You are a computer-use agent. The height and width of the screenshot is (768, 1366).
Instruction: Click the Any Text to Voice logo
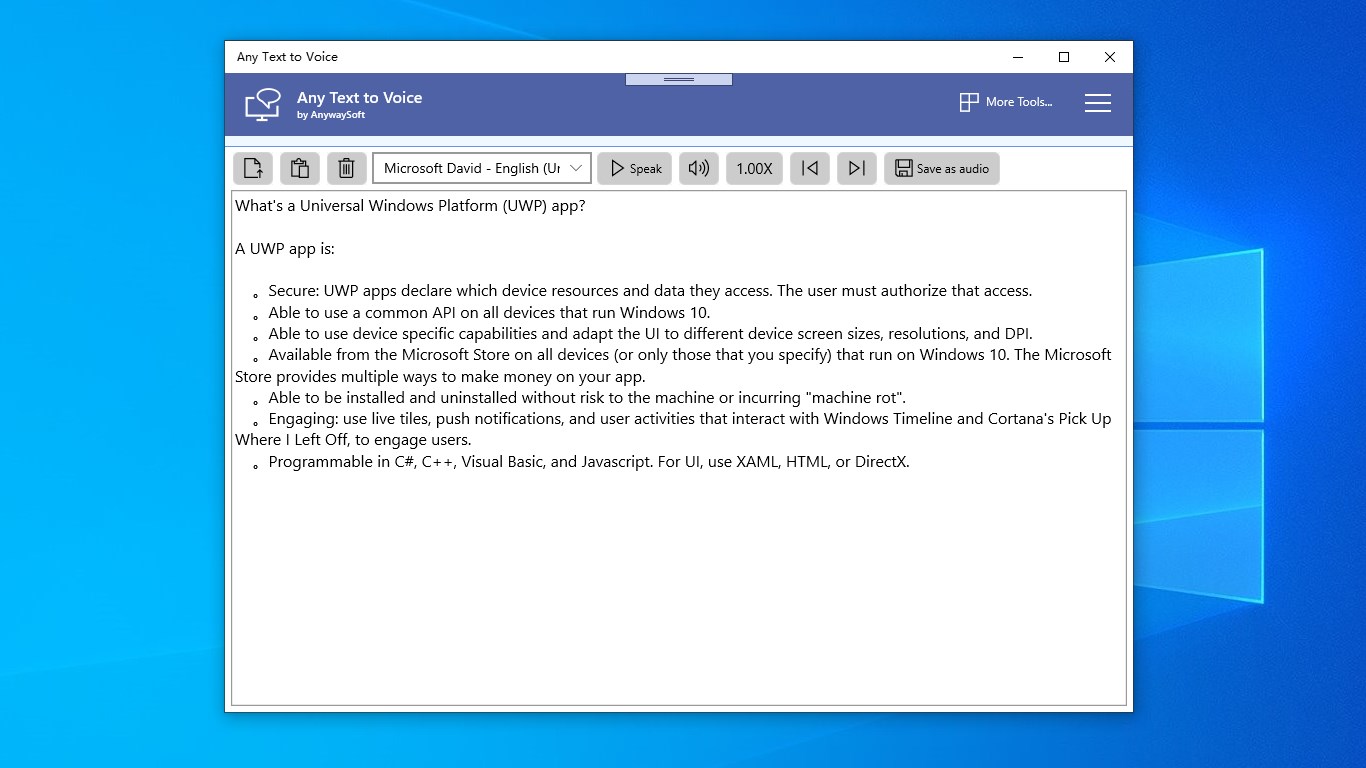(x=262, y=104)
